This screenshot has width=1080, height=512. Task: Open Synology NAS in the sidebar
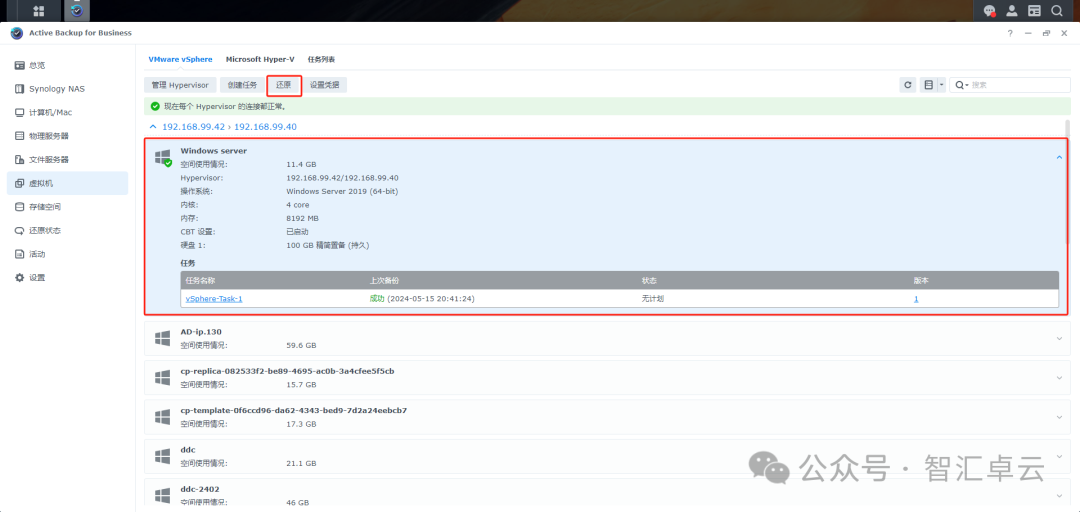point(67,89)
